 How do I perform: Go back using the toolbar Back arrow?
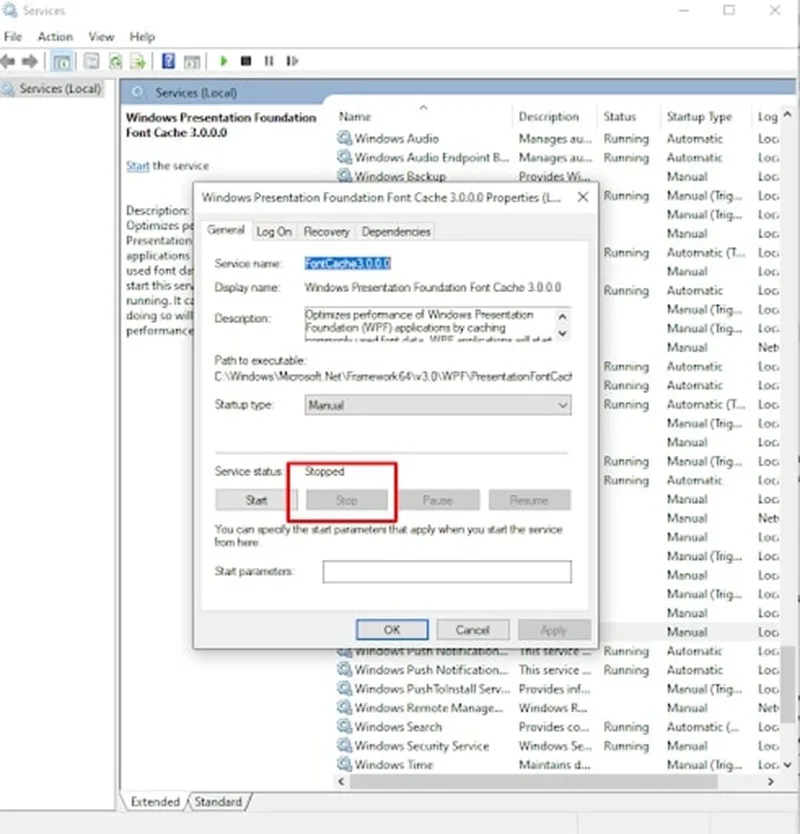pos(7,61)
